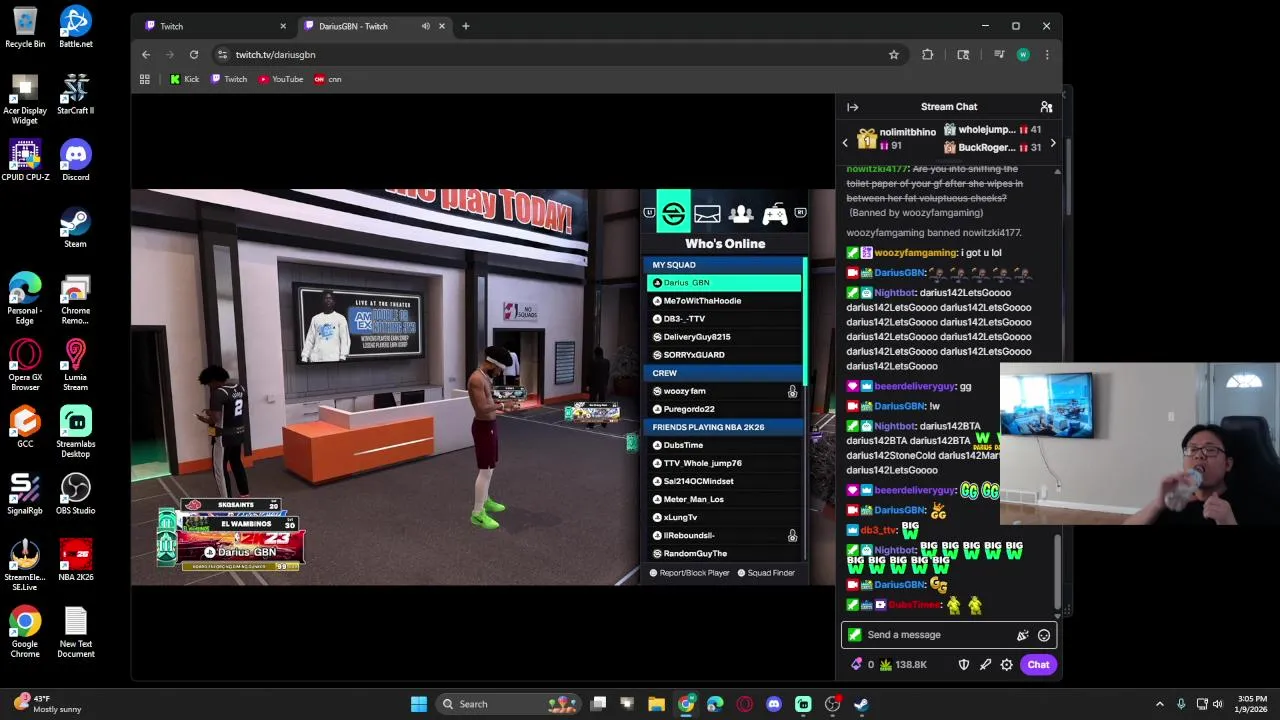Image resolution: width=1280 pixels, height=720 pixels.
Task: Click db3_ttv username in chat
Action: tap(879, 530)
